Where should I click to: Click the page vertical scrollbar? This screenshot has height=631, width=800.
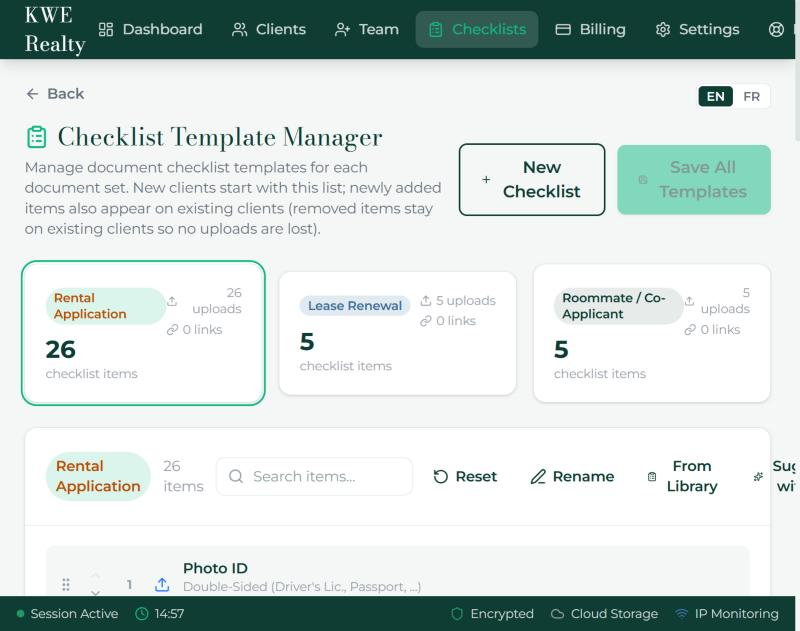click(797, 71)
